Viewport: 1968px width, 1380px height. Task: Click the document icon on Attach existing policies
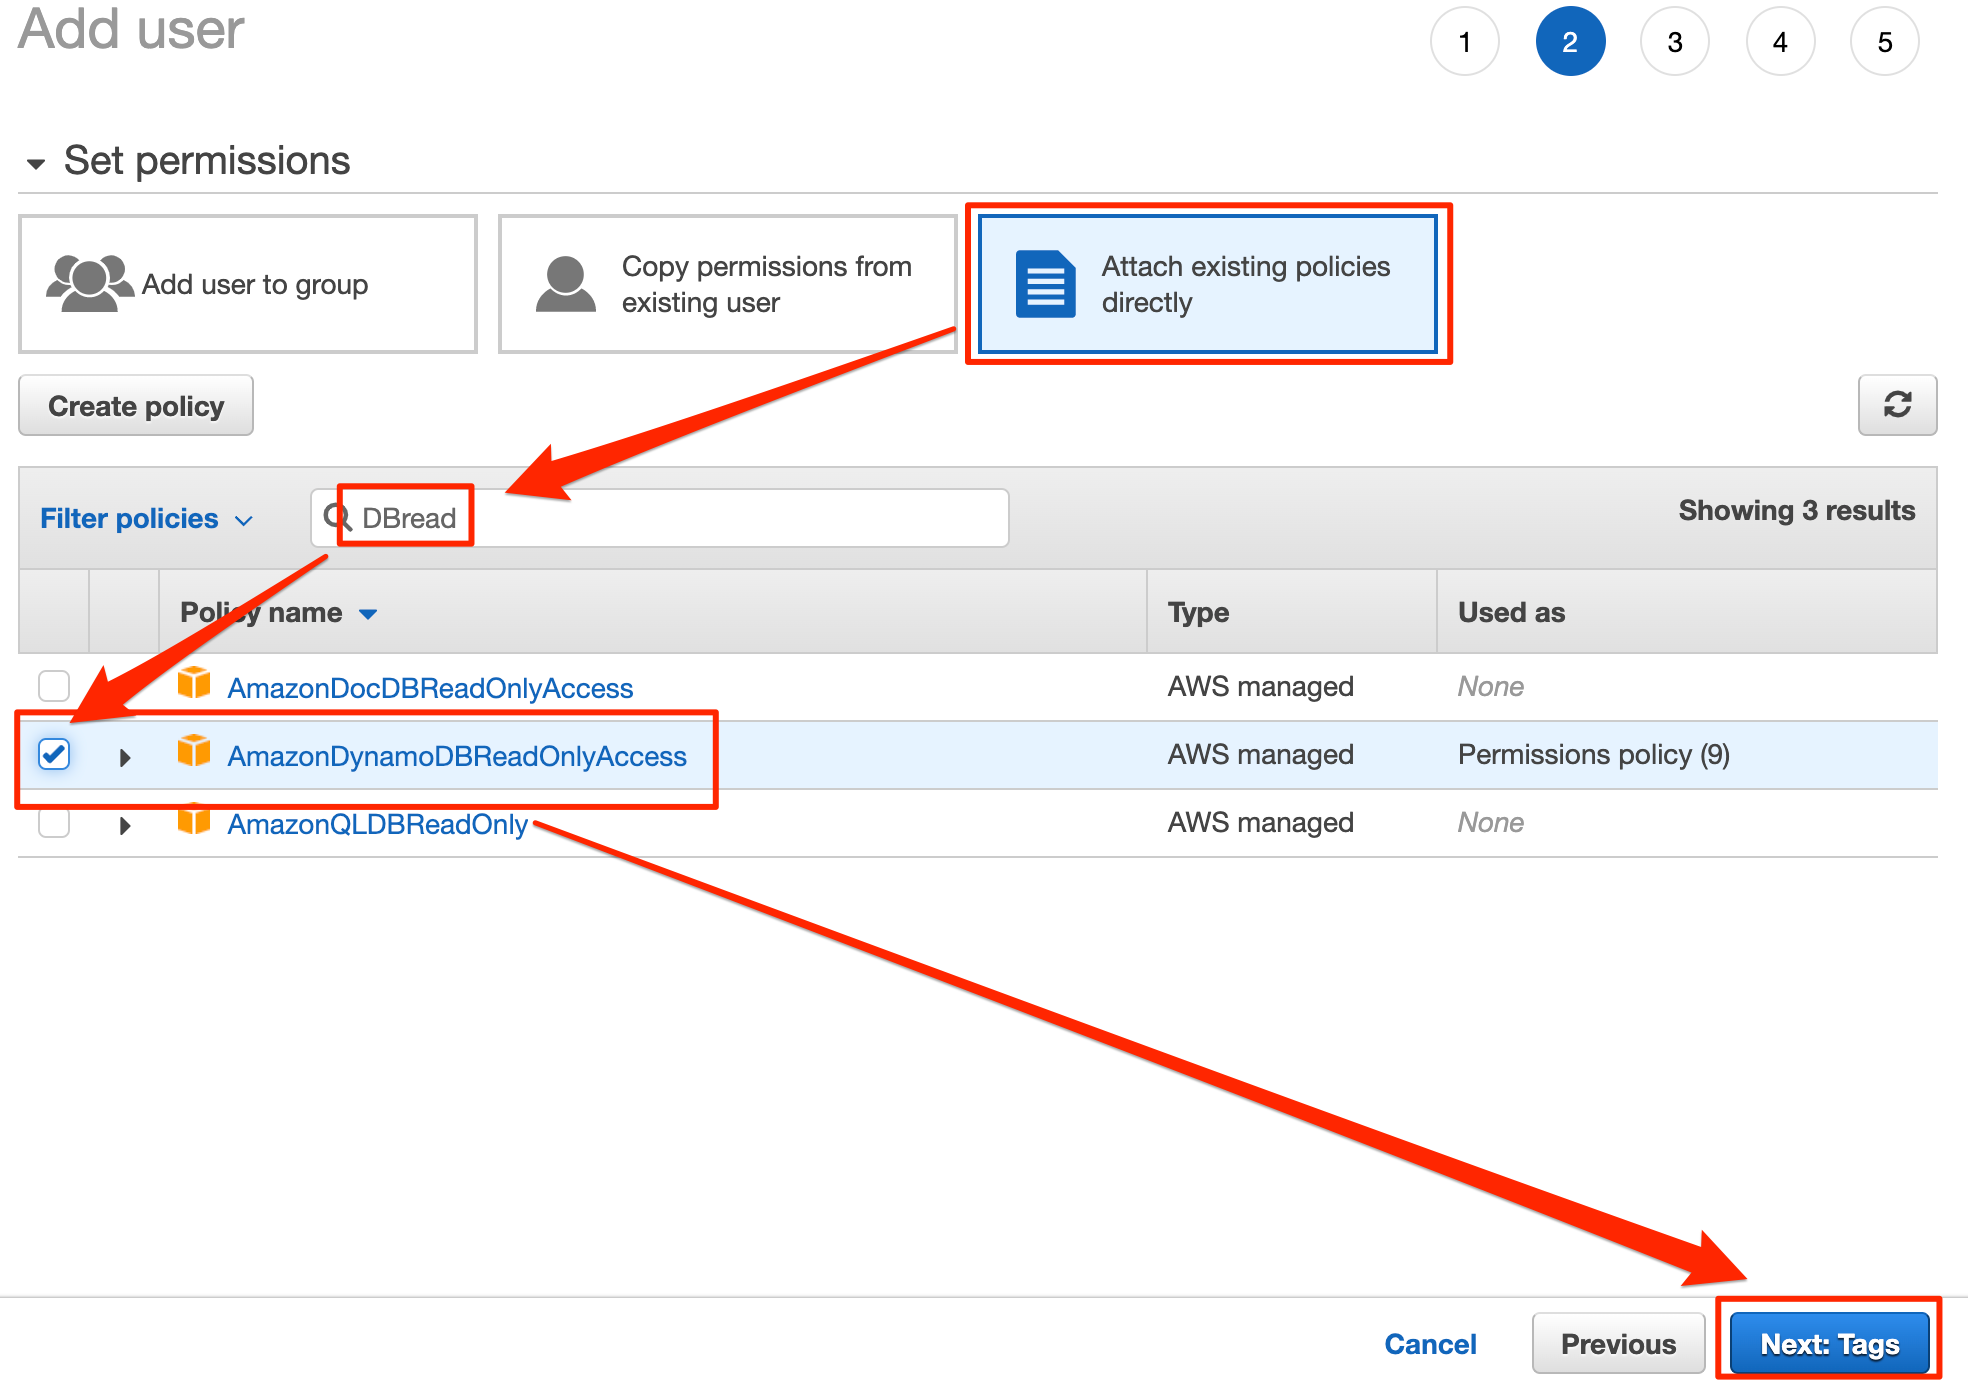tap(1045, 284)
